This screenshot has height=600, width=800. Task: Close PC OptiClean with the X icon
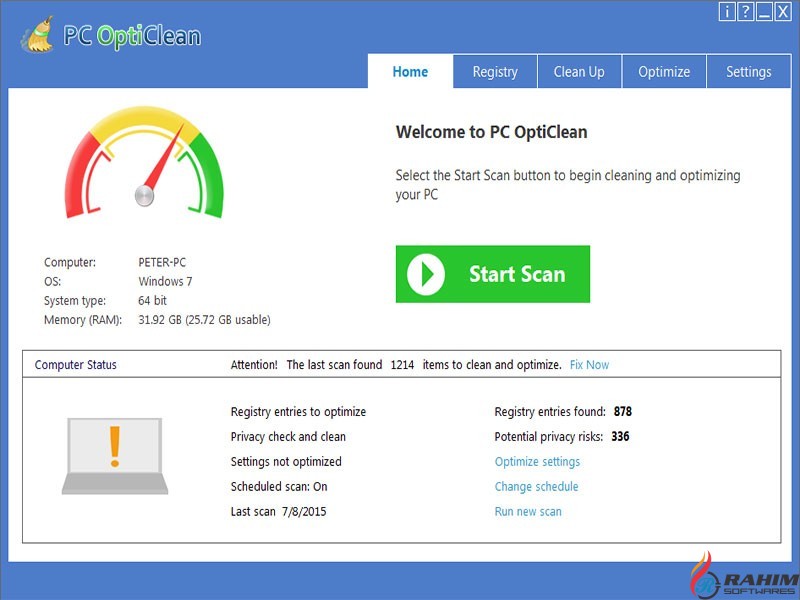[x=782, y=12]
